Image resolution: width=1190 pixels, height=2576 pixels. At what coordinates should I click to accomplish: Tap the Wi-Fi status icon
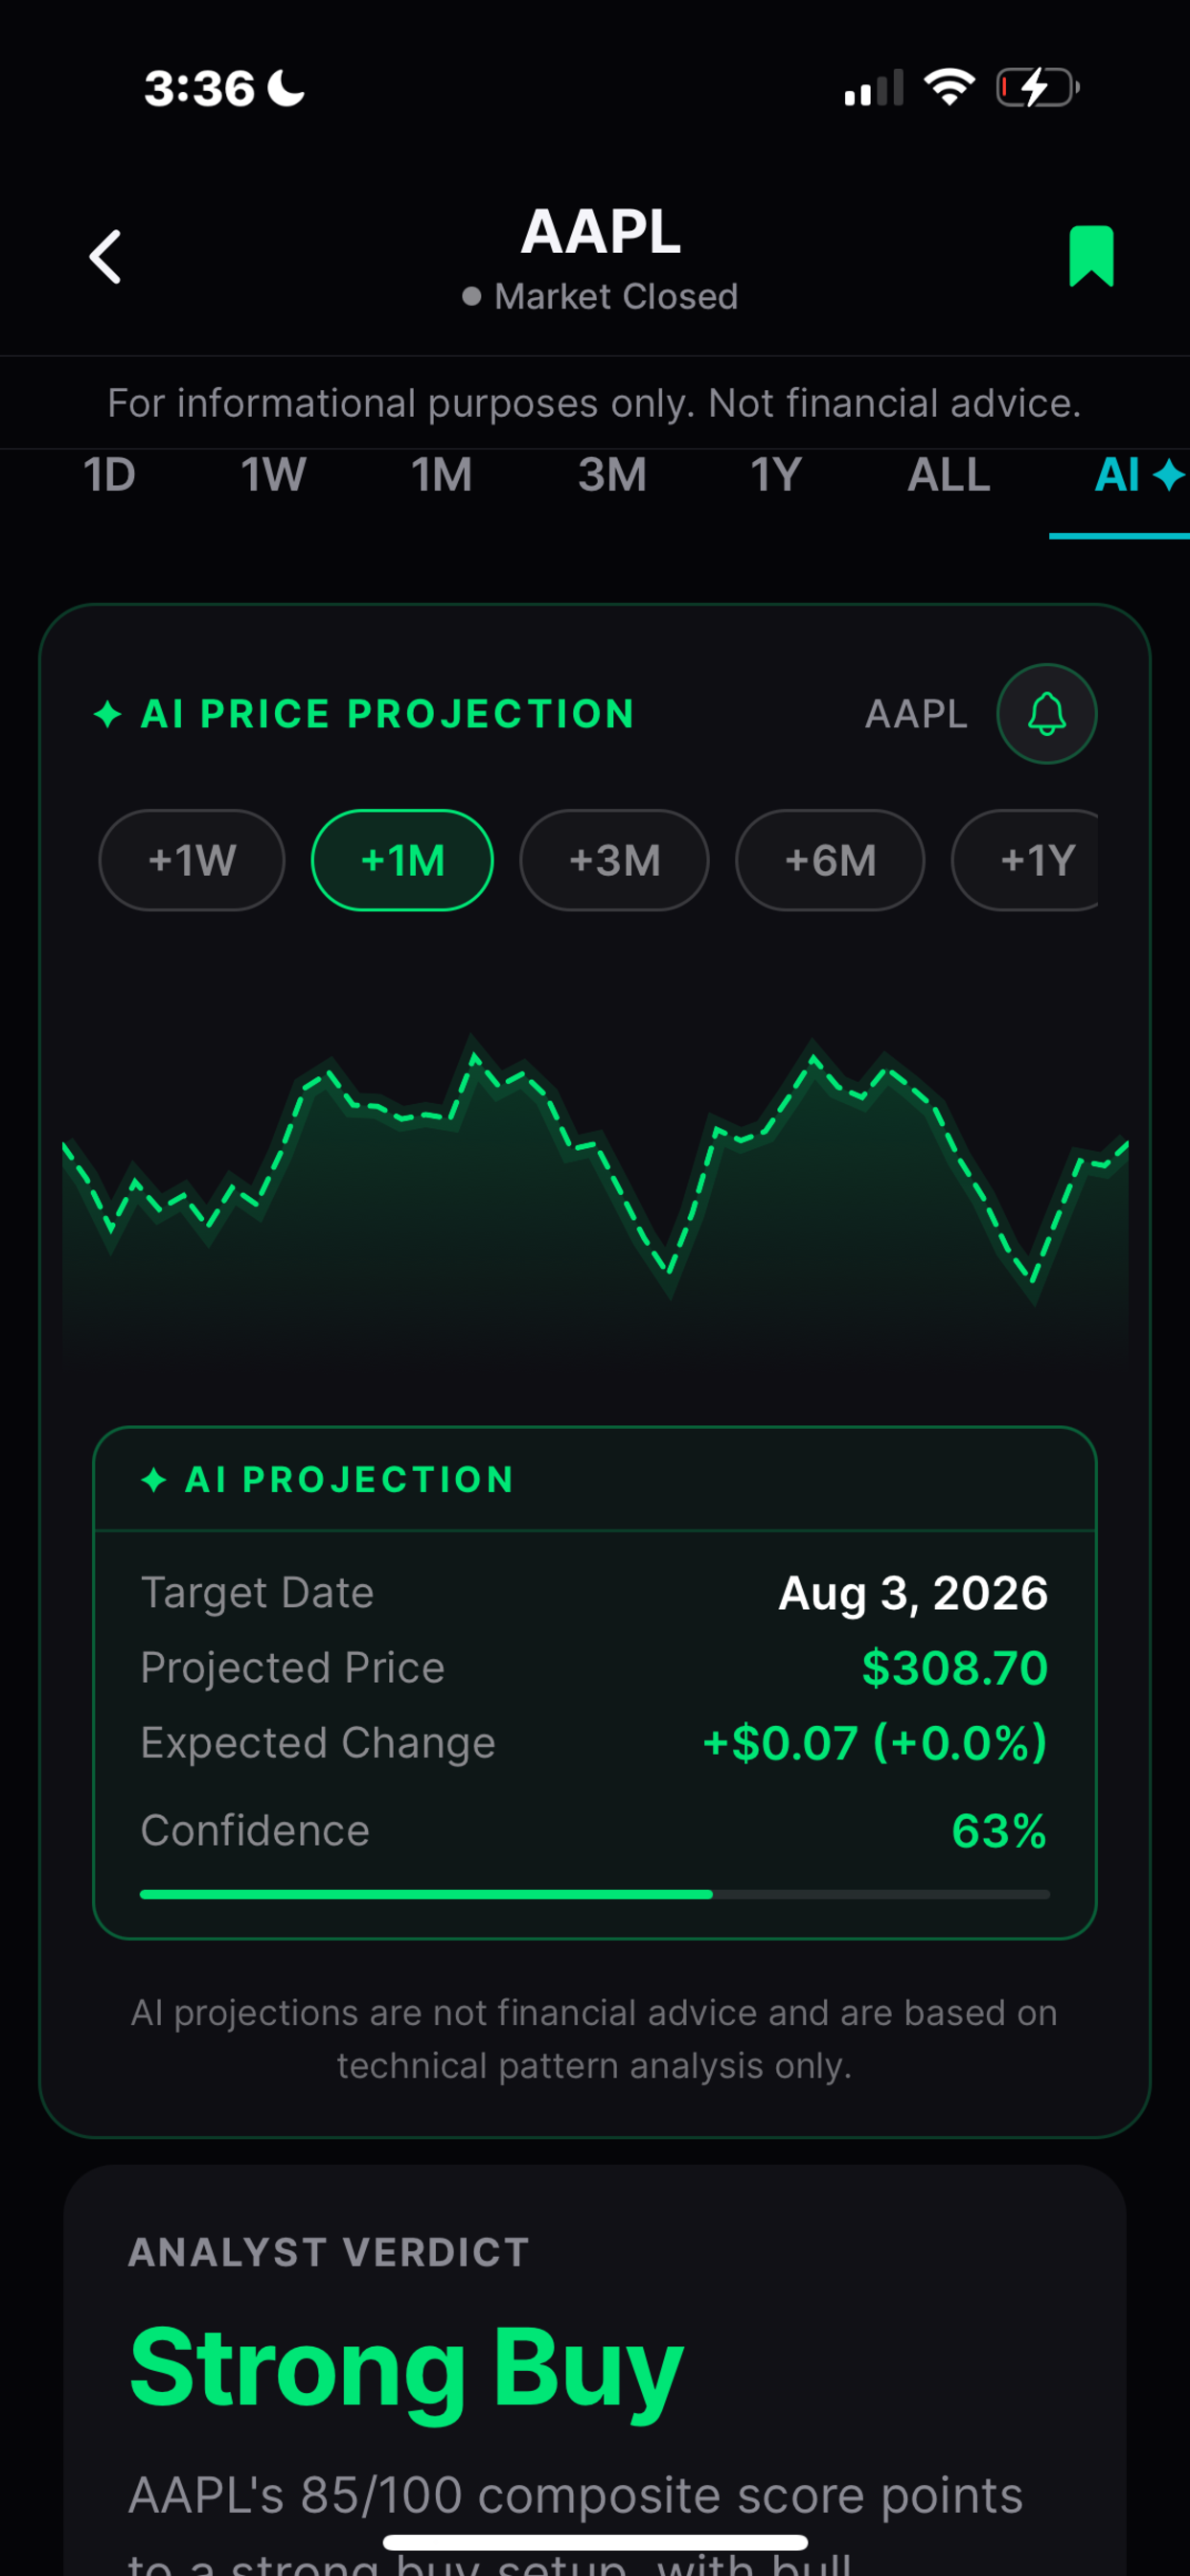coord(949,87)
